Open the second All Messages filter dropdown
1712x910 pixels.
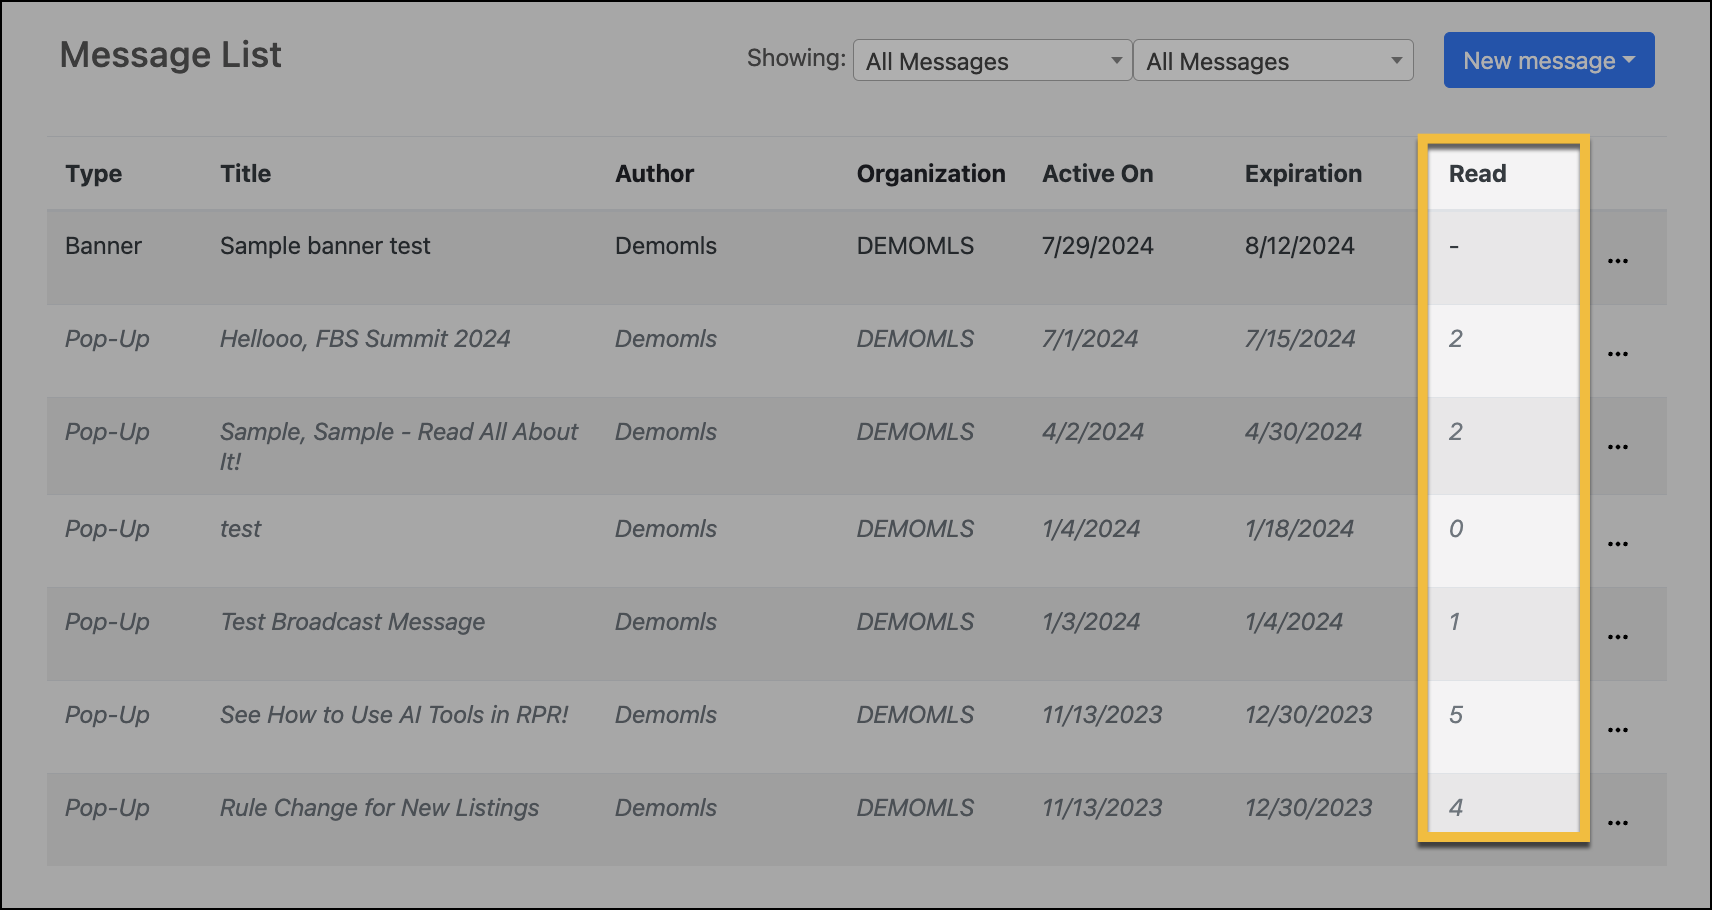pos(1273,61)
